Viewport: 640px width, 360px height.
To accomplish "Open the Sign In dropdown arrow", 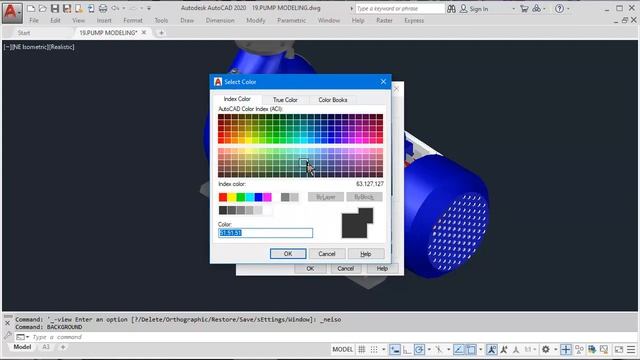I will pos(513,9).
